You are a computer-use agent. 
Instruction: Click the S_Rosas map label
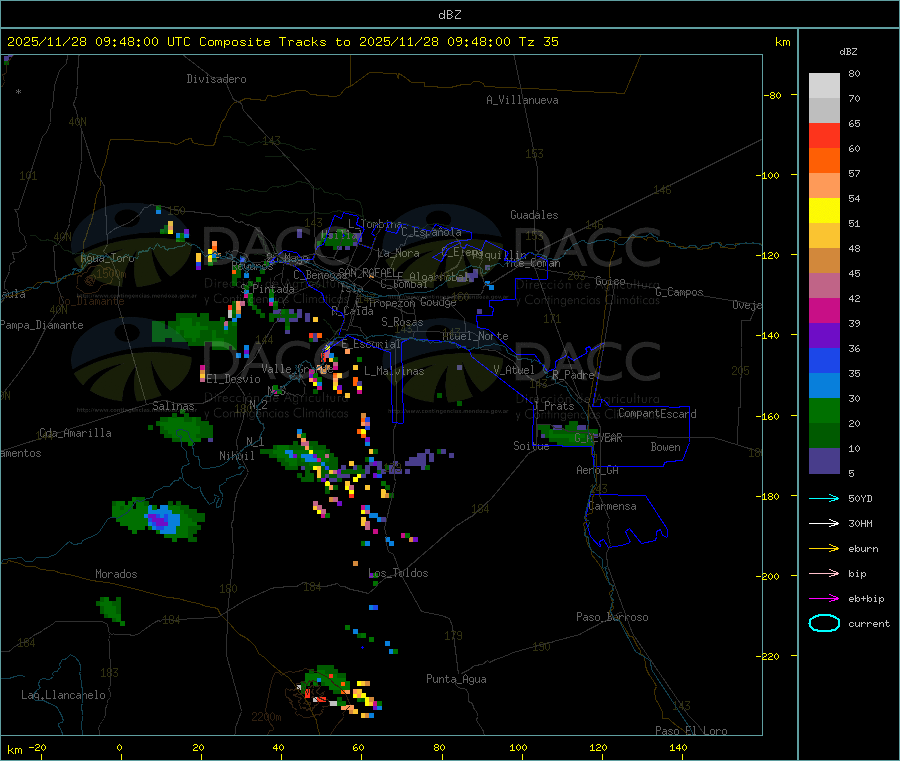[402, 322]
